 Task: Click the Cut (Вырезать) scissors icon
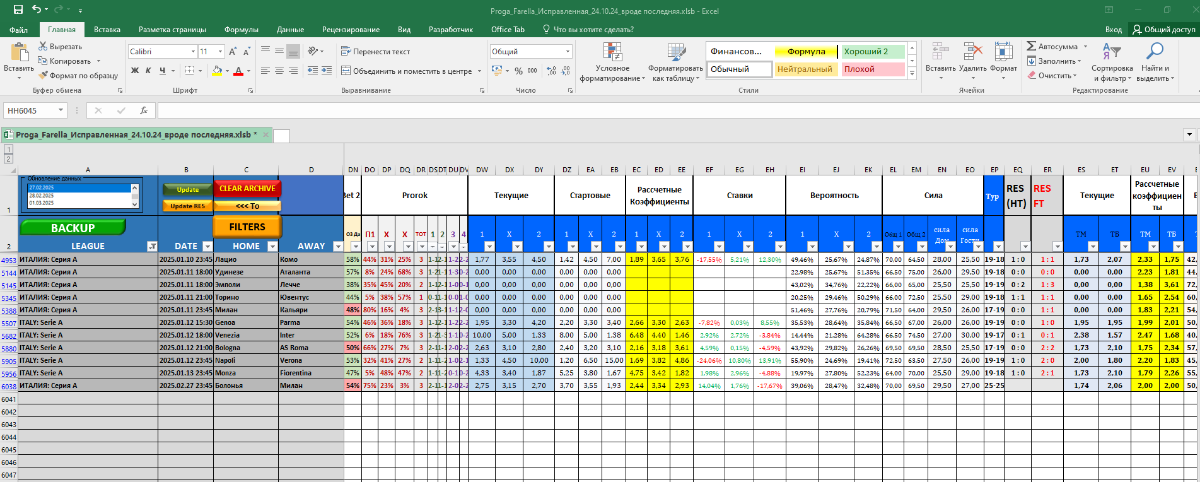(x=43, y=47)
